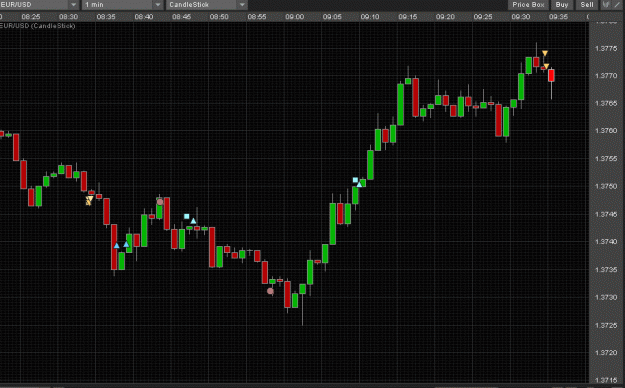Click the 1.3775 price axis label
Image resolution: width=625 pixels, height=388 pixels.
pyautogui.click(x=606, y=49)
